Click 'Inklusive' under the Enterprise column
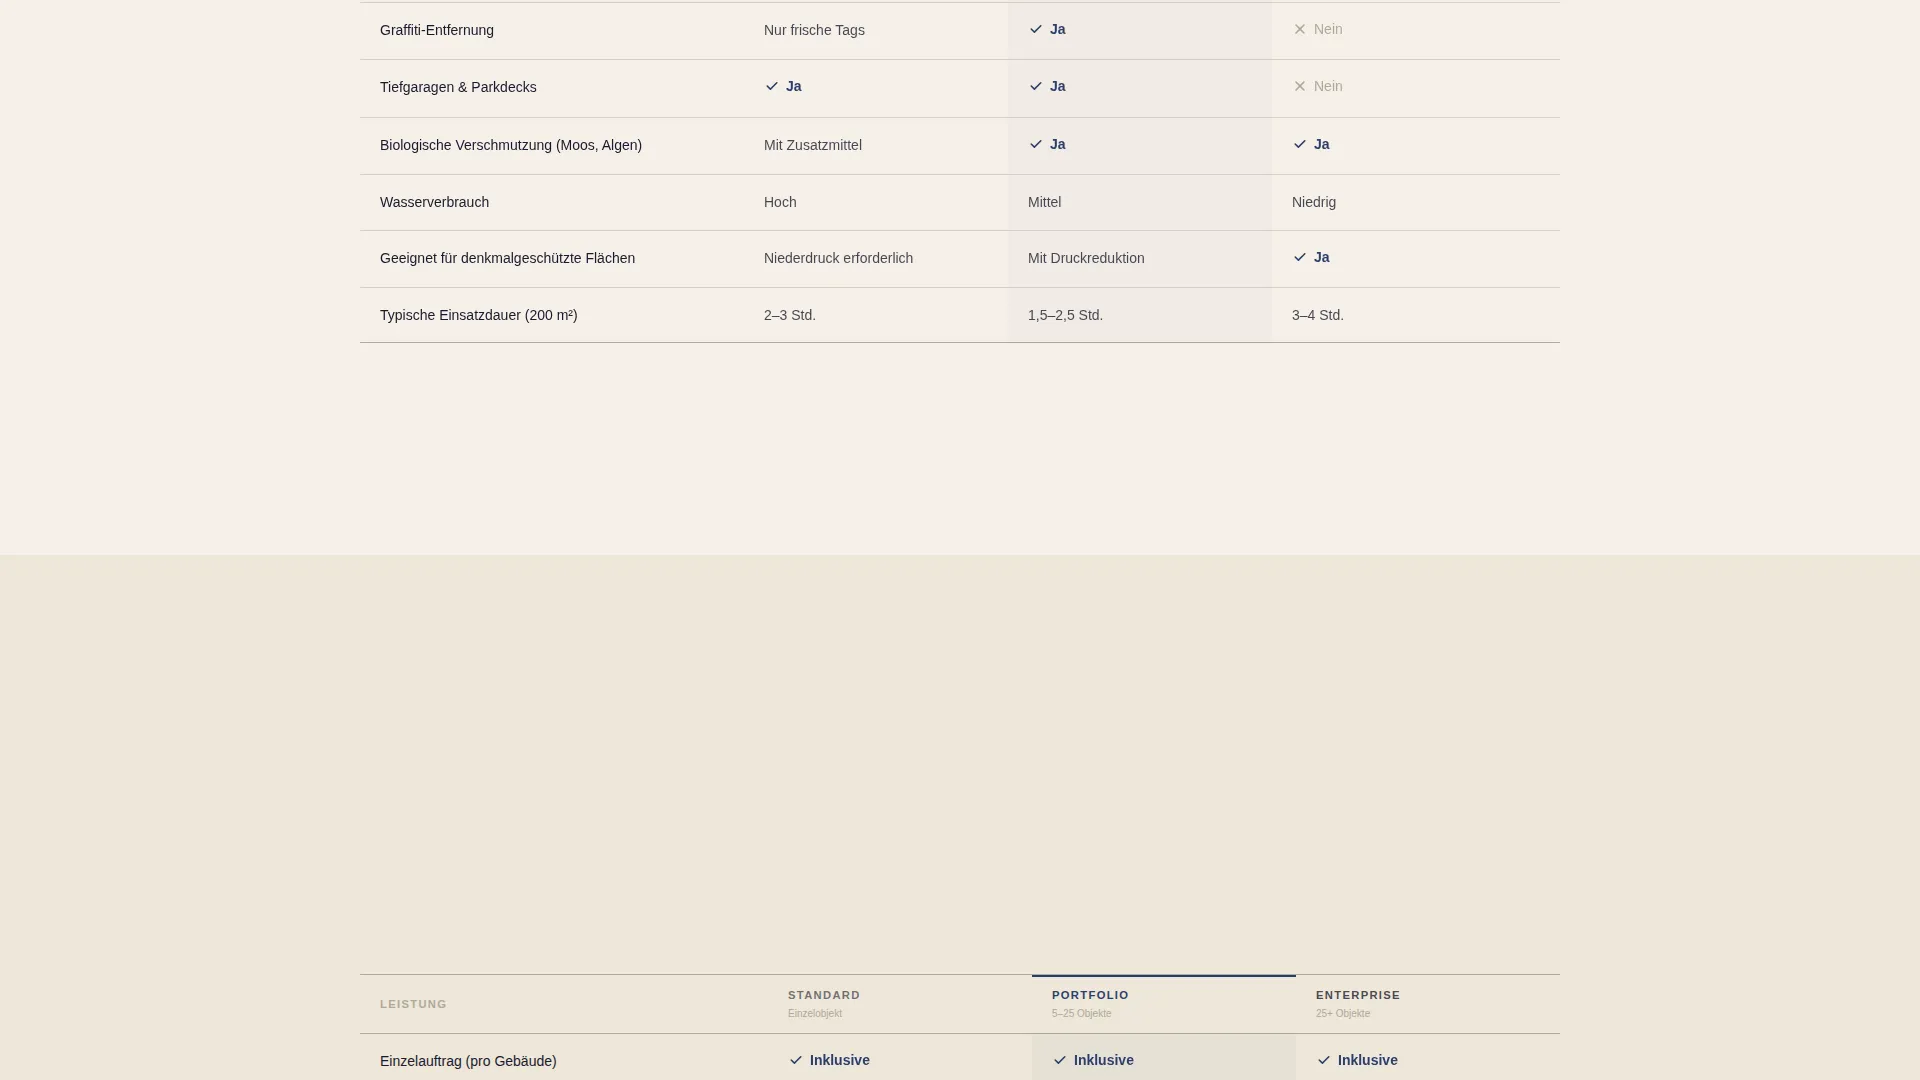 coord(1368,1060)
